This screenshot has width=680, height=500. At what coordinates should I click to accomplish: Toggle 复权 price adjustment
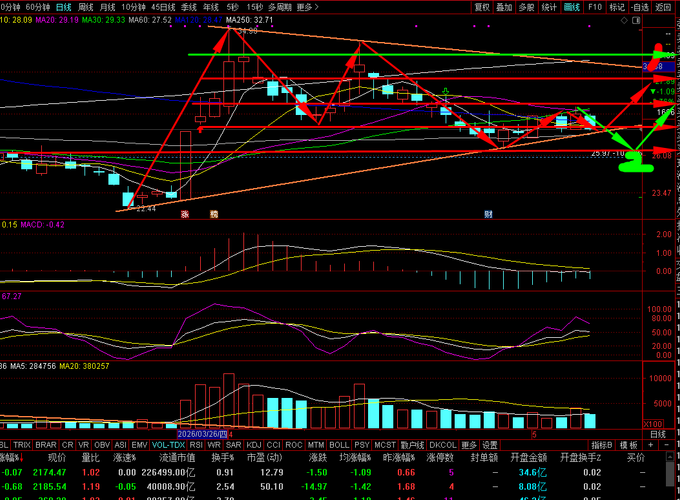(x=482, y=7)
